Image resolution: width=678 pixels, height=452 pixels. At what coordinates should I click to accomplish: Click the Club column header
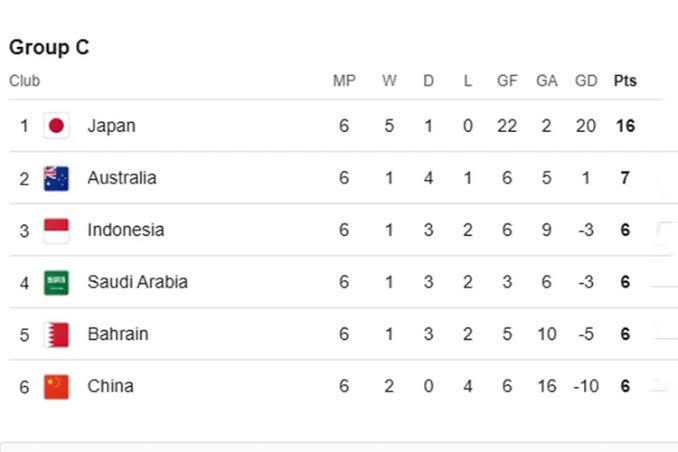coord(24,81)
